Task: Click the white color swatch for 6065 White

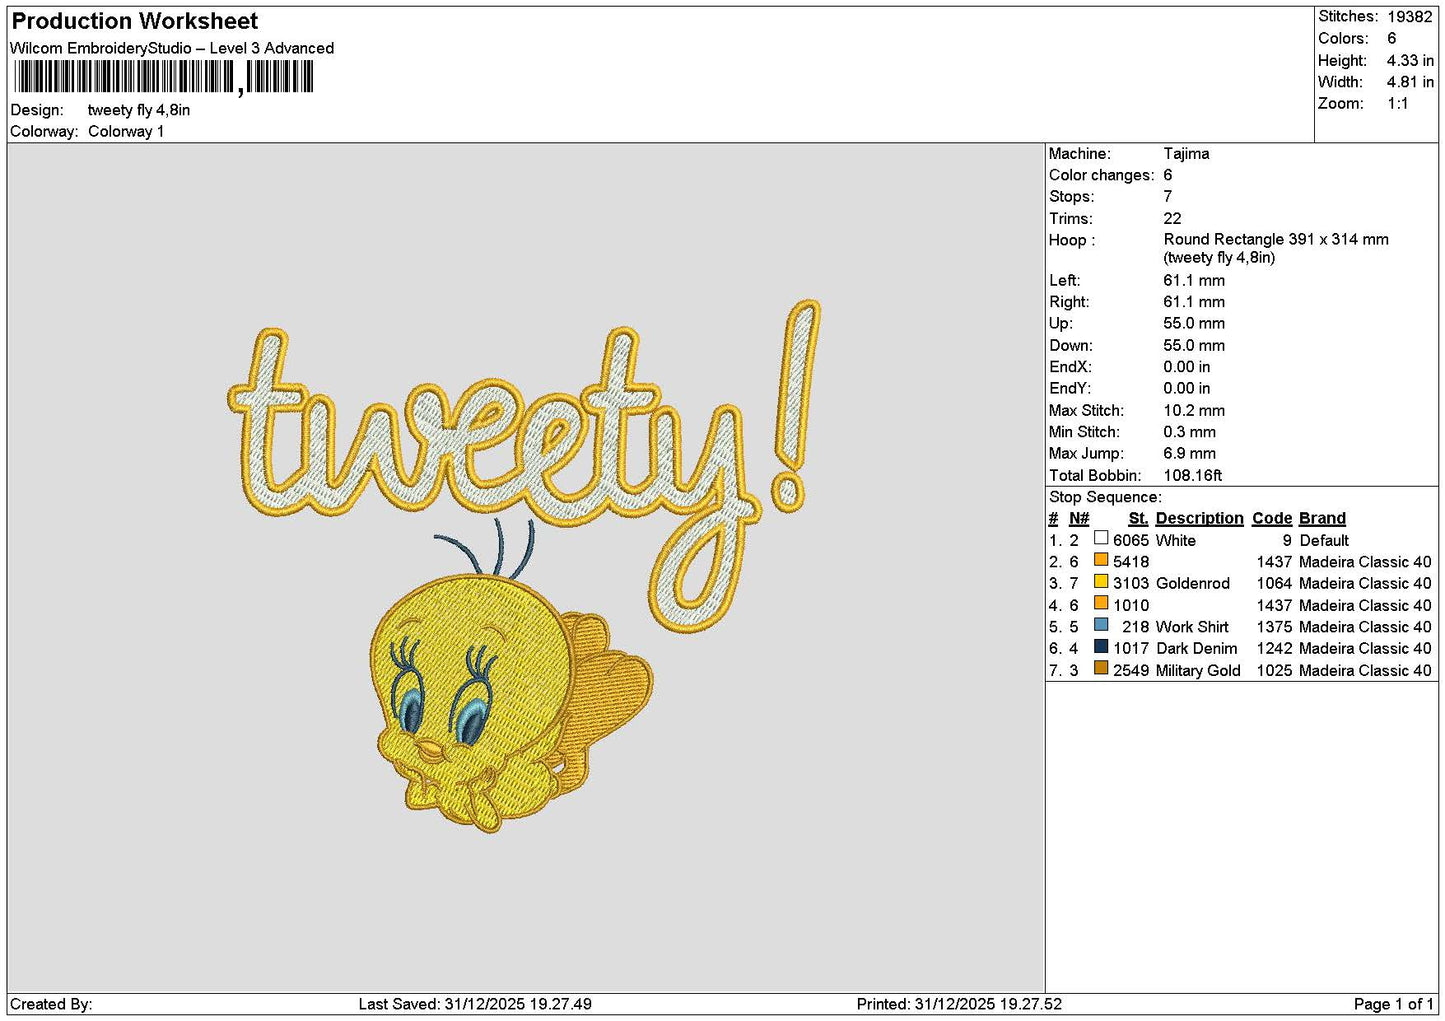Action: point(1101,539)
